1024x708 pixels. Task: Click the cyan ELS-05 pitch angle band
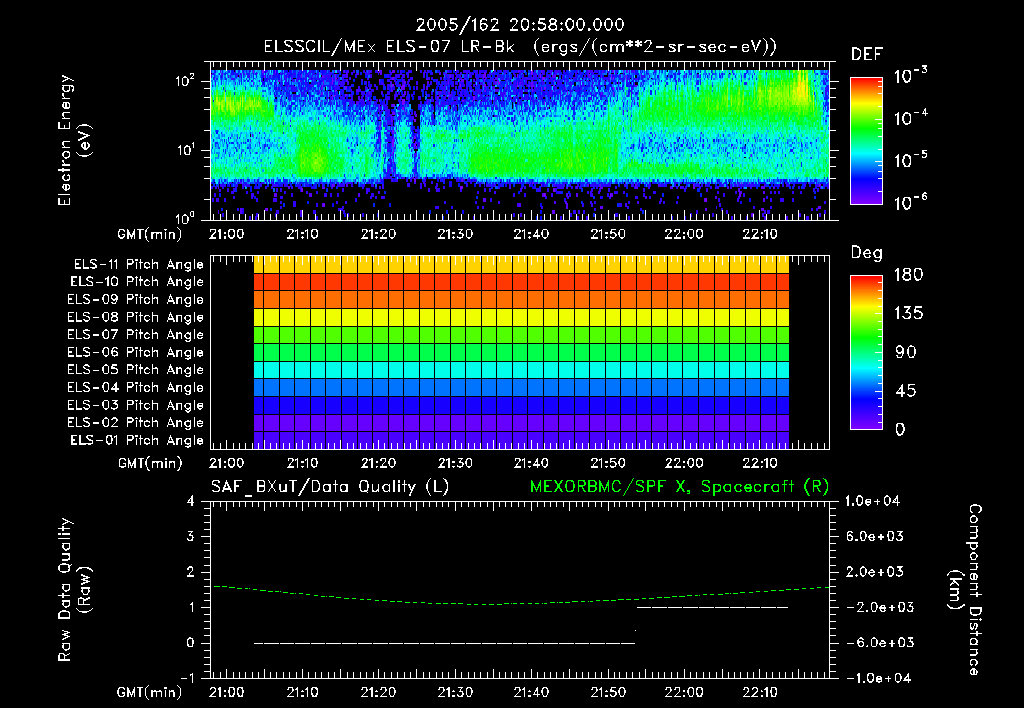click(520, 369)
